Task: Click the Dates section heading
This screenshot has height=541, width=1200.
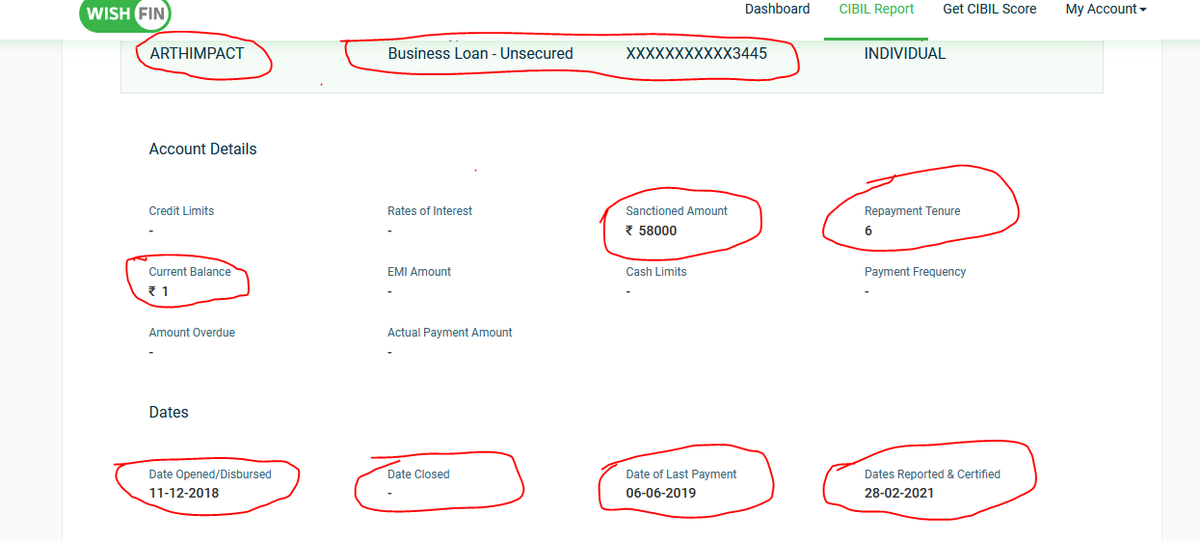Action: point(169,412)
